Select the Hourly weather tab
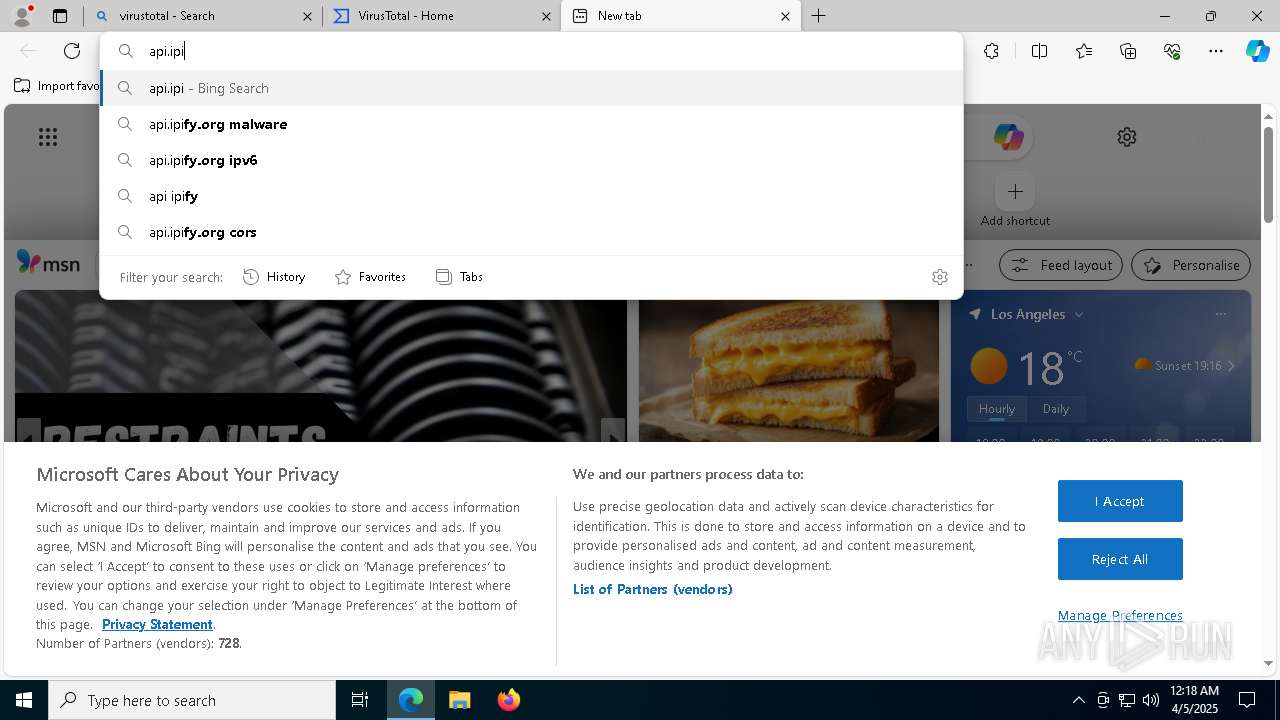Image resolution: width=1280 pixels, height=720 pixels. [x=997, y=409]
